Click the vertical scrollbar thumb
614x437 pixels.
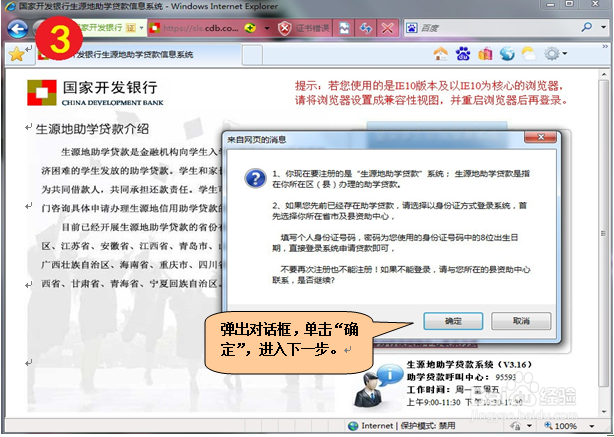(604, 233)
